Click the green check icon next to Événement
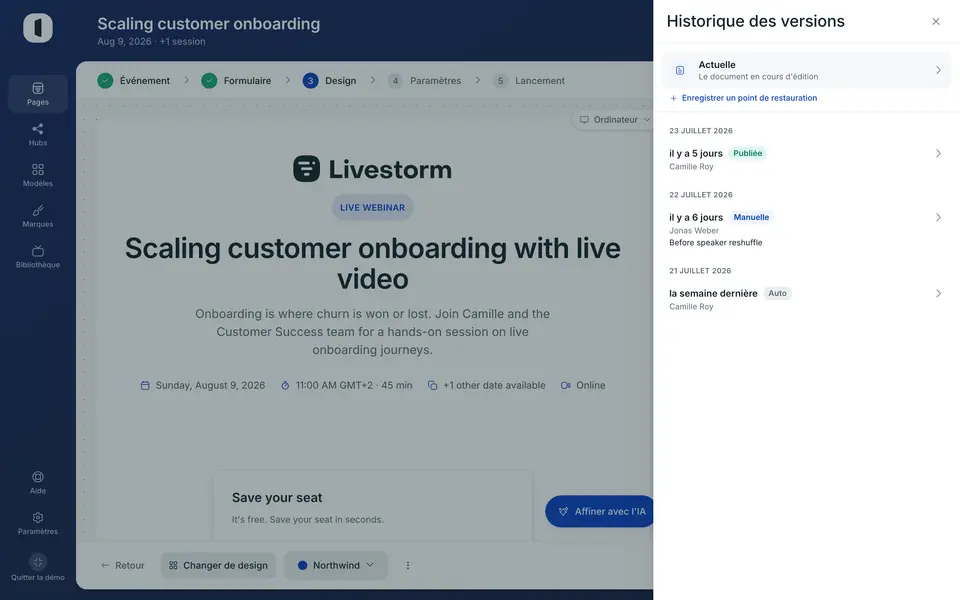This screenshot has height=600, width=960. 105,80
